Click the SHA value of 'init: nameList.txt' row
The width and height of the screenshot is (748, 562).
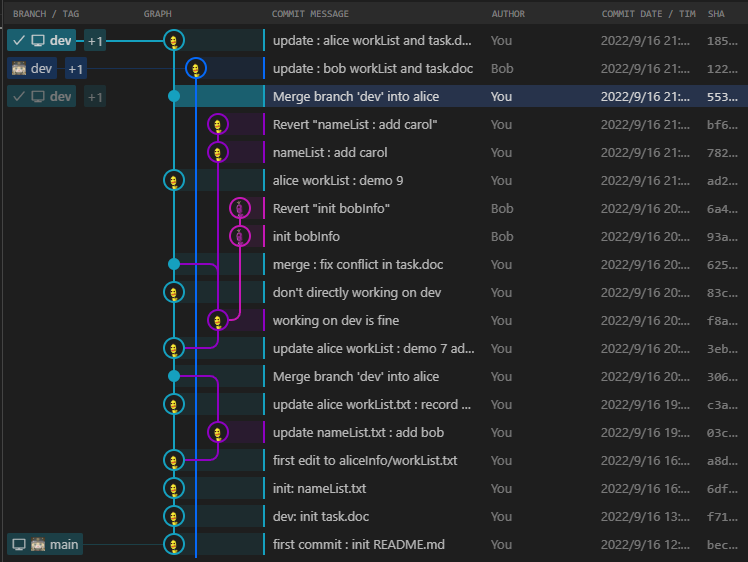click(722, 488)
